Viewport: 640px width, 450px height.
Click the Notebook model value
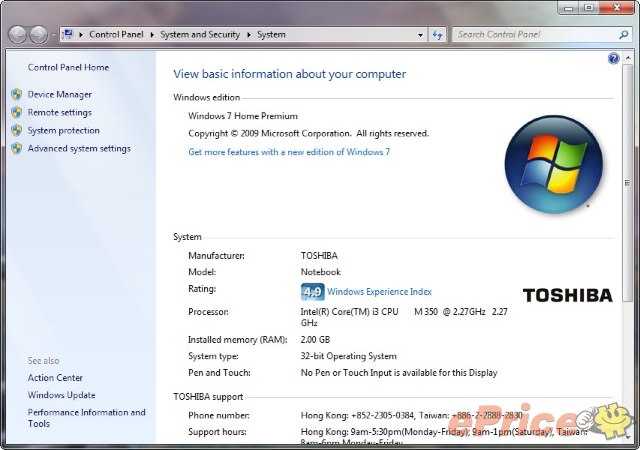(320, 272)
